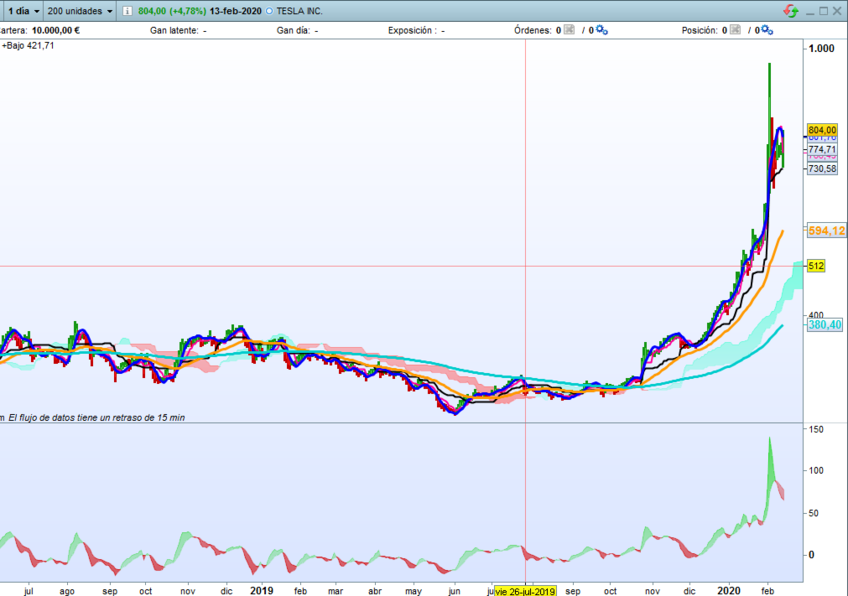This screenshot has height=596, width=848.
Task: Open the position list icon next to Posición
Action: [x=735, y=30]
